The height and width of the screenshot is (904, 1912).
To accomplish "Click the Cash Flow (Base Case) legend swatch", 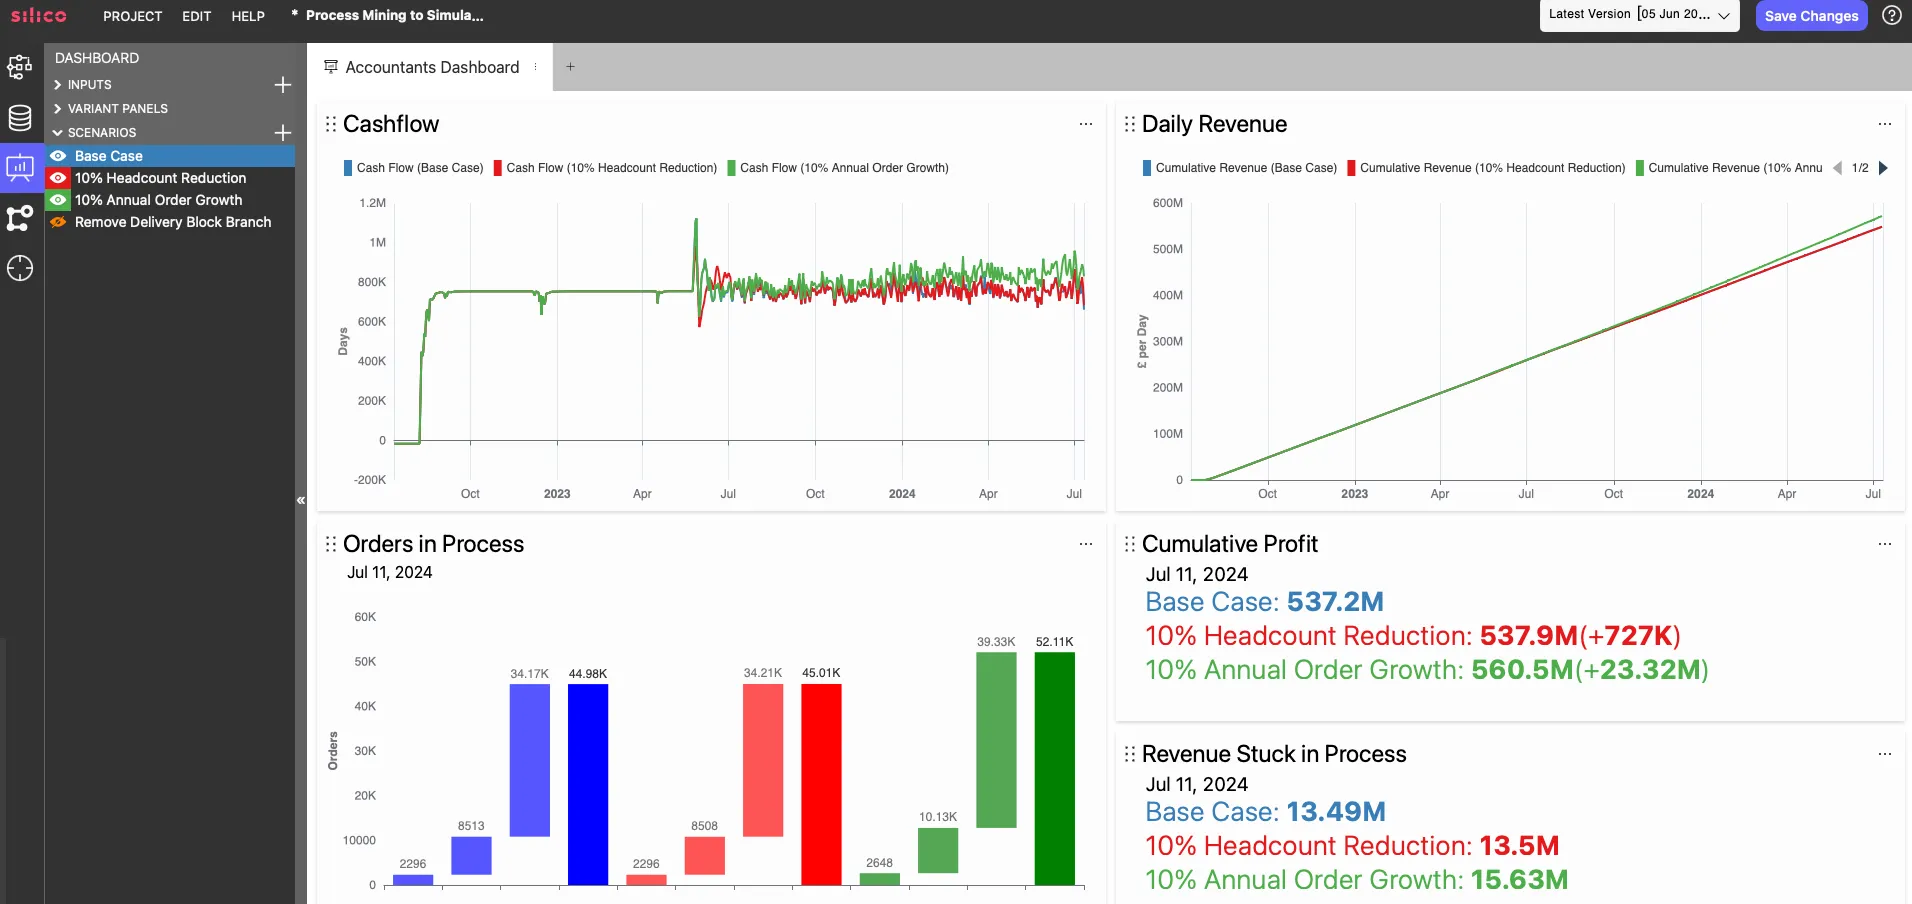I will click(x=348, y=168).
